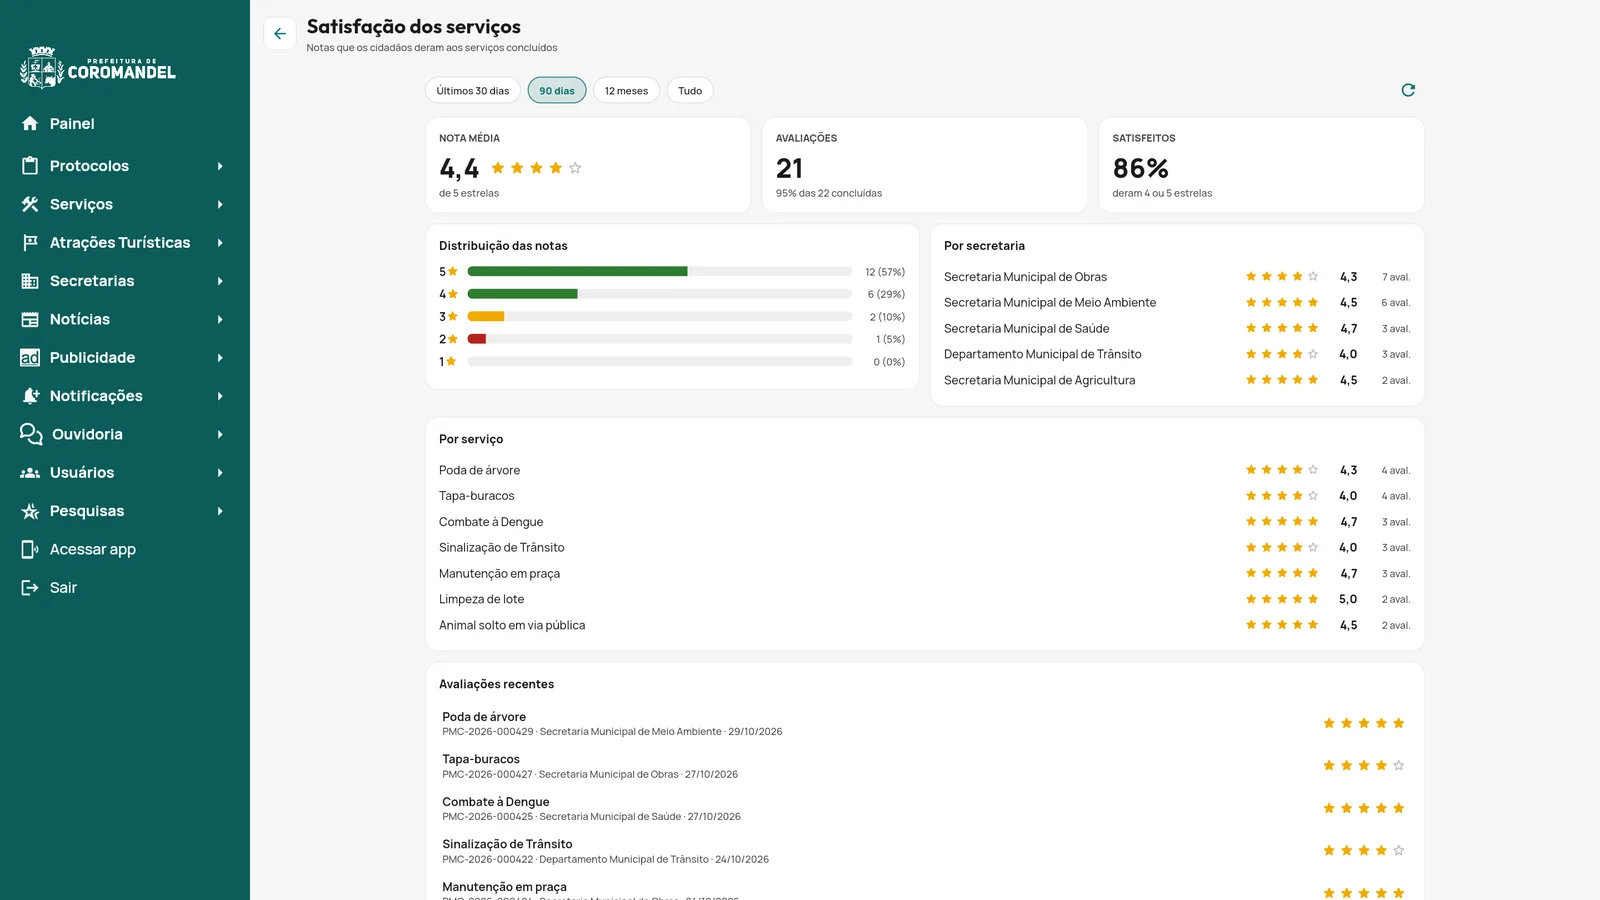Click the Notificações bell icon
The width and height of the screenshot is (1600, 900).
(30, 396)
